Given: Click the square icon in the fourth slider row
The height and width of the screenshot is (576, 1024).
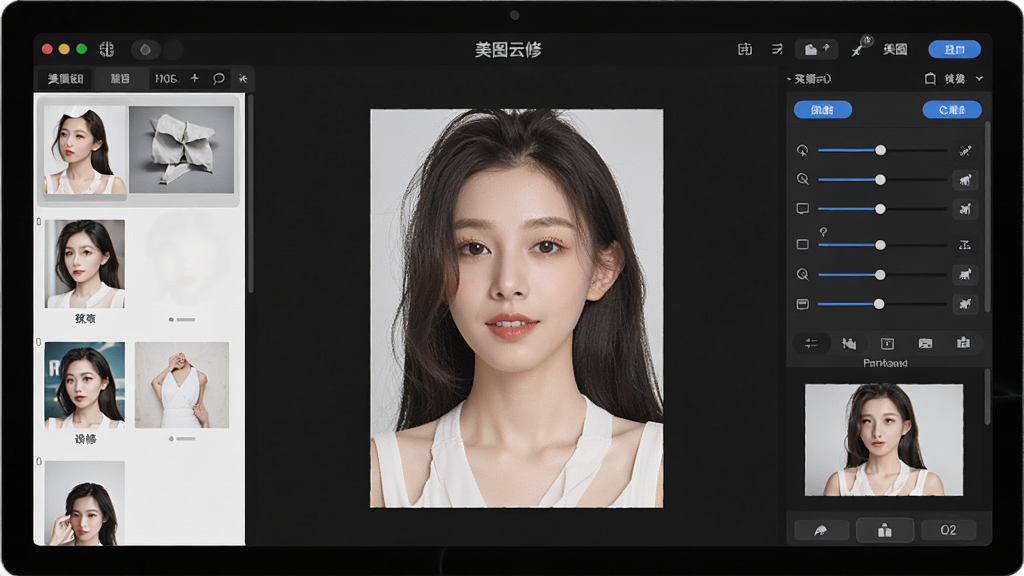Looking at the screenshot, I should coord(803,244).
